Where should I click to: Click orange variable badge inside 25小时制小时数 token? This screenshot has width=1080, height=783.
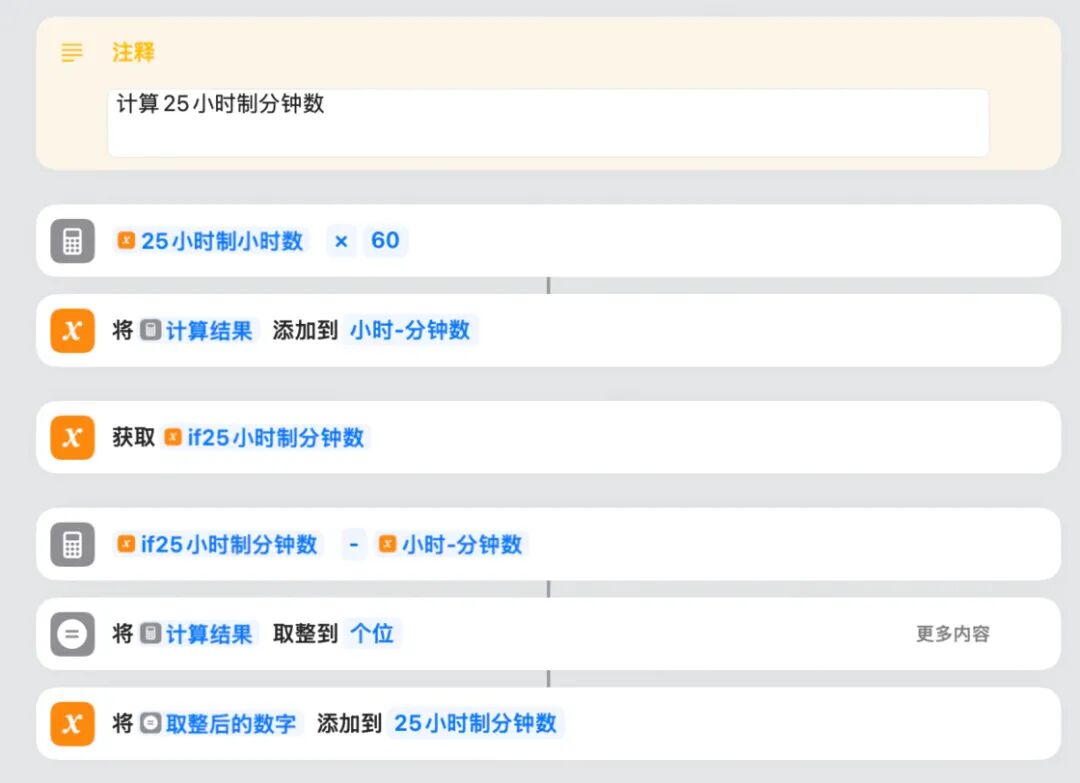pos(126,240)
